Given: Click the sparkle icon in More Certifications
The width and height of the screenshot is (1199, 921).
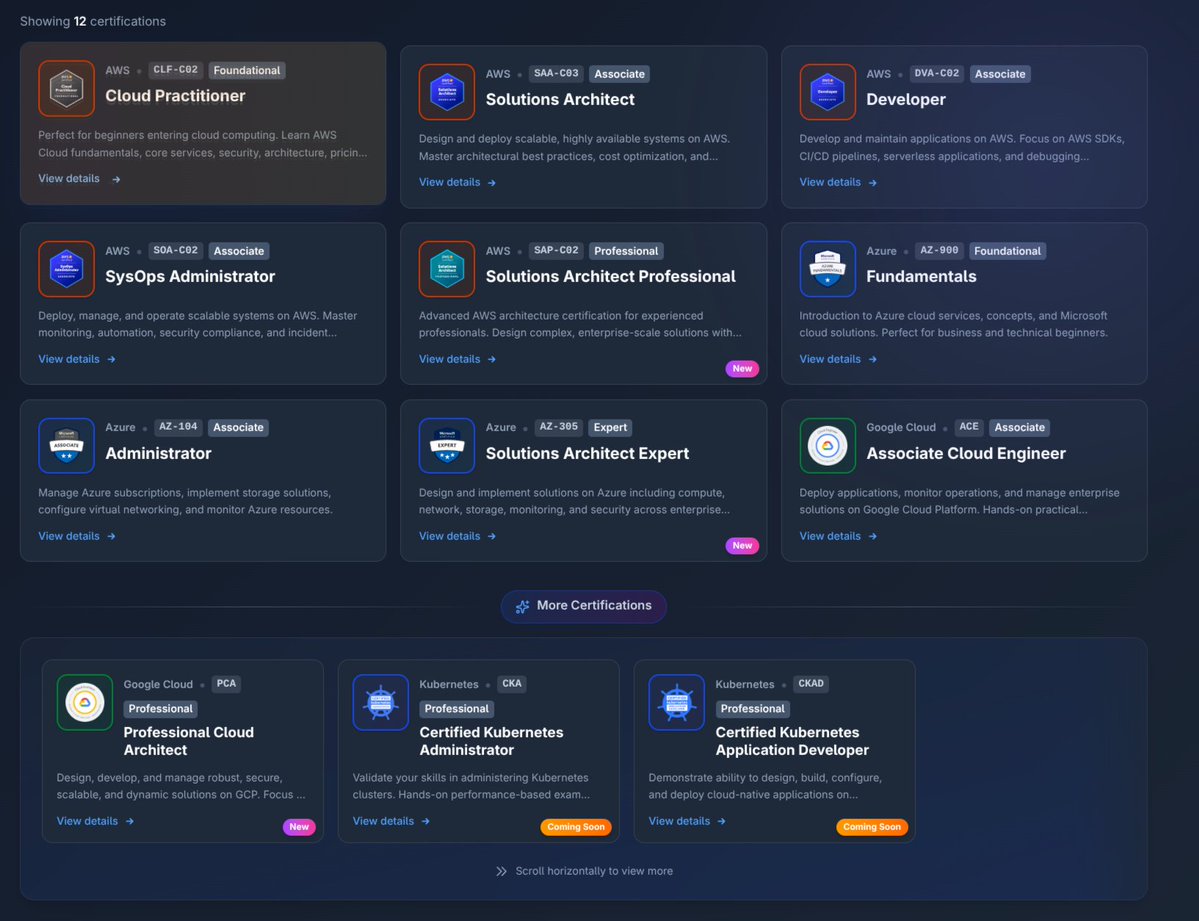Looking at the screenshot, I should [522, 607].
